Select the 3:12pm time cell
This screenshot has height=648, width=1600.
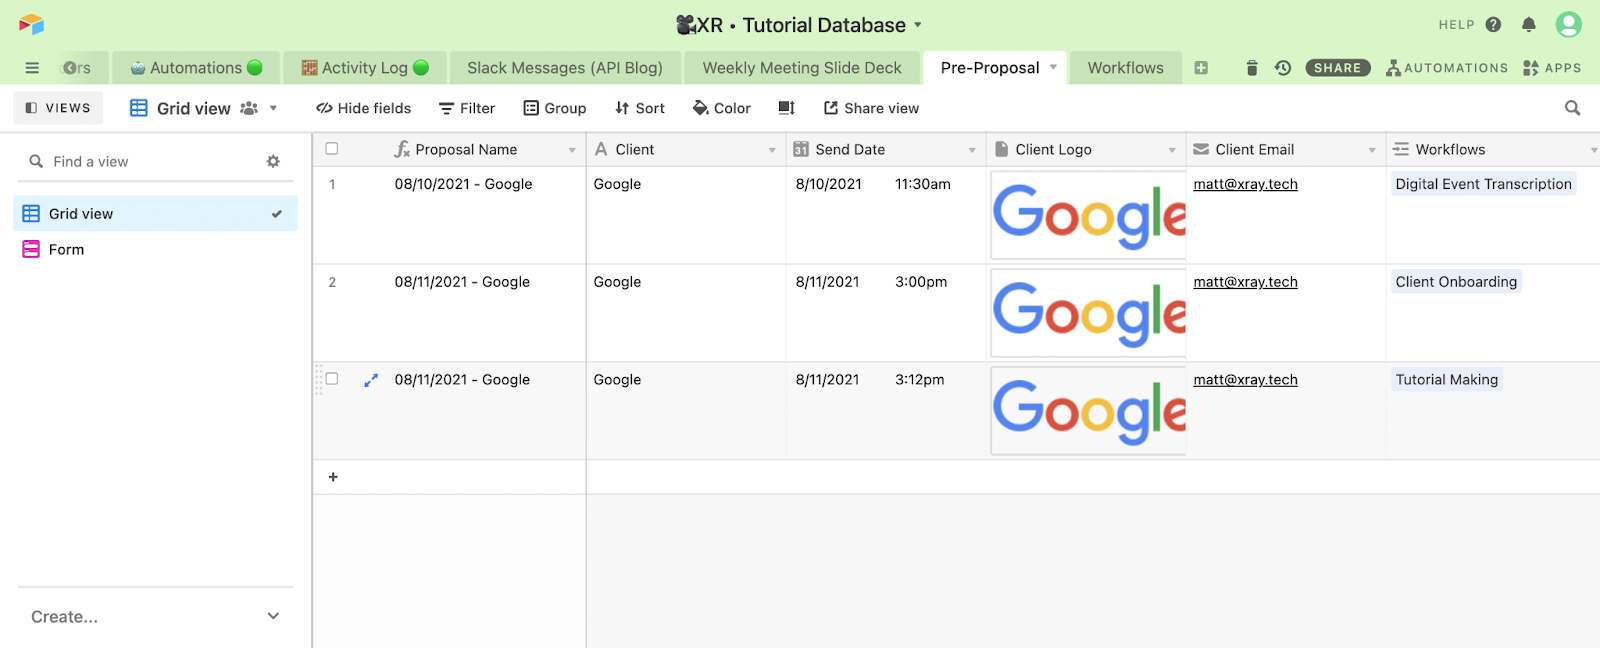[919, 380]
